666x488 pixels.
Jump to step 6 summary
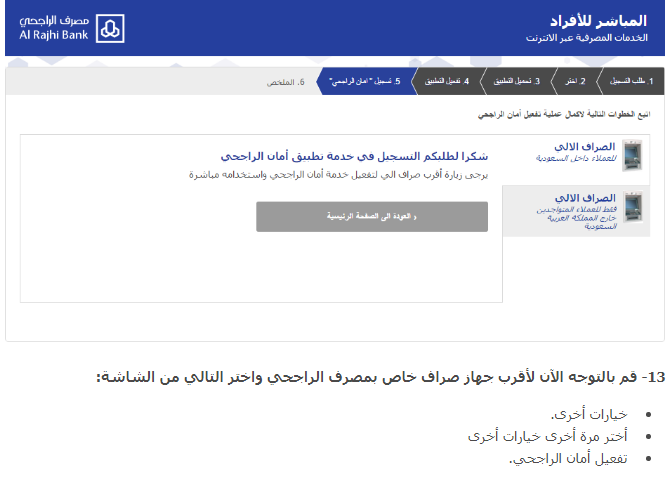(x=286, y=81)
